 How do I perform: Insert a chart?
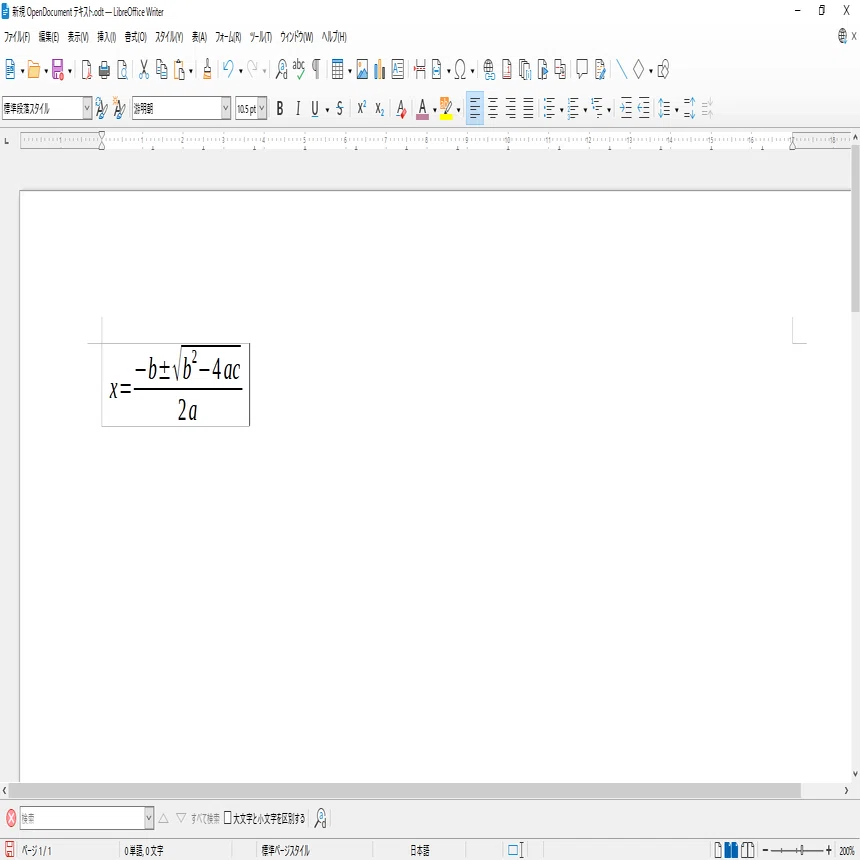click(x=380, y=70)
